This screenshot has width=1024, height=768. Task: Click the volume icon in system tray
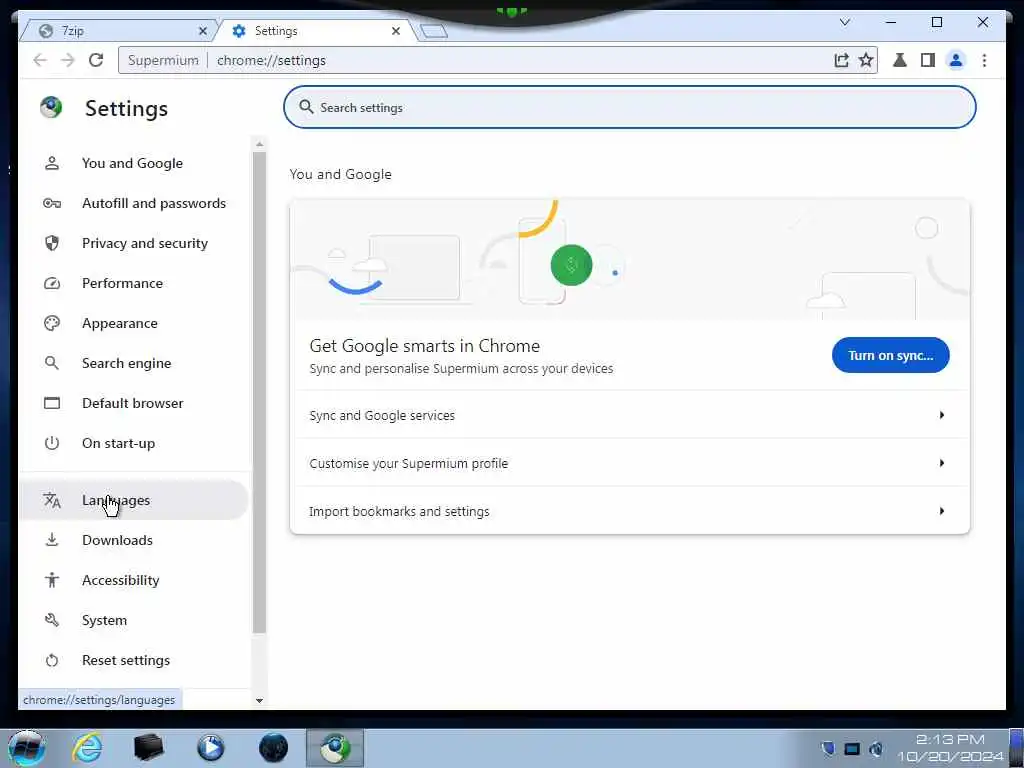(x=876, y=748)
